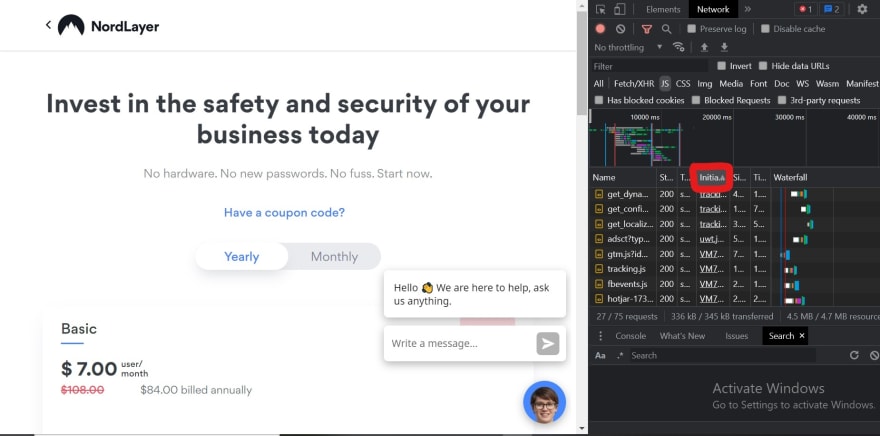The width and height of the screenshot is (880, 436).
Task: Select the hotjar-173... request row
Action: 734,299
